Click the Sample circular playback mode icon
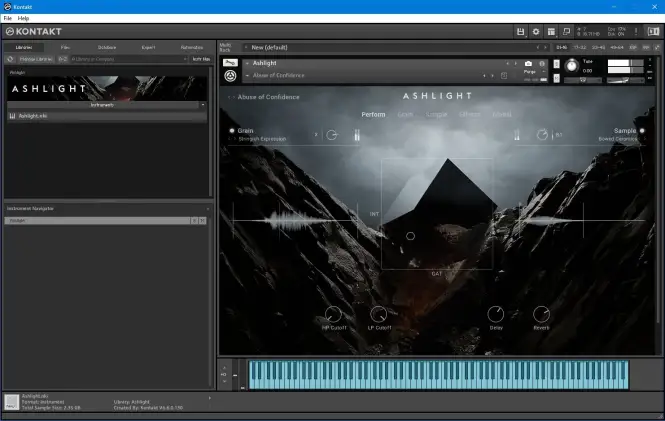 tap(542, 135)
